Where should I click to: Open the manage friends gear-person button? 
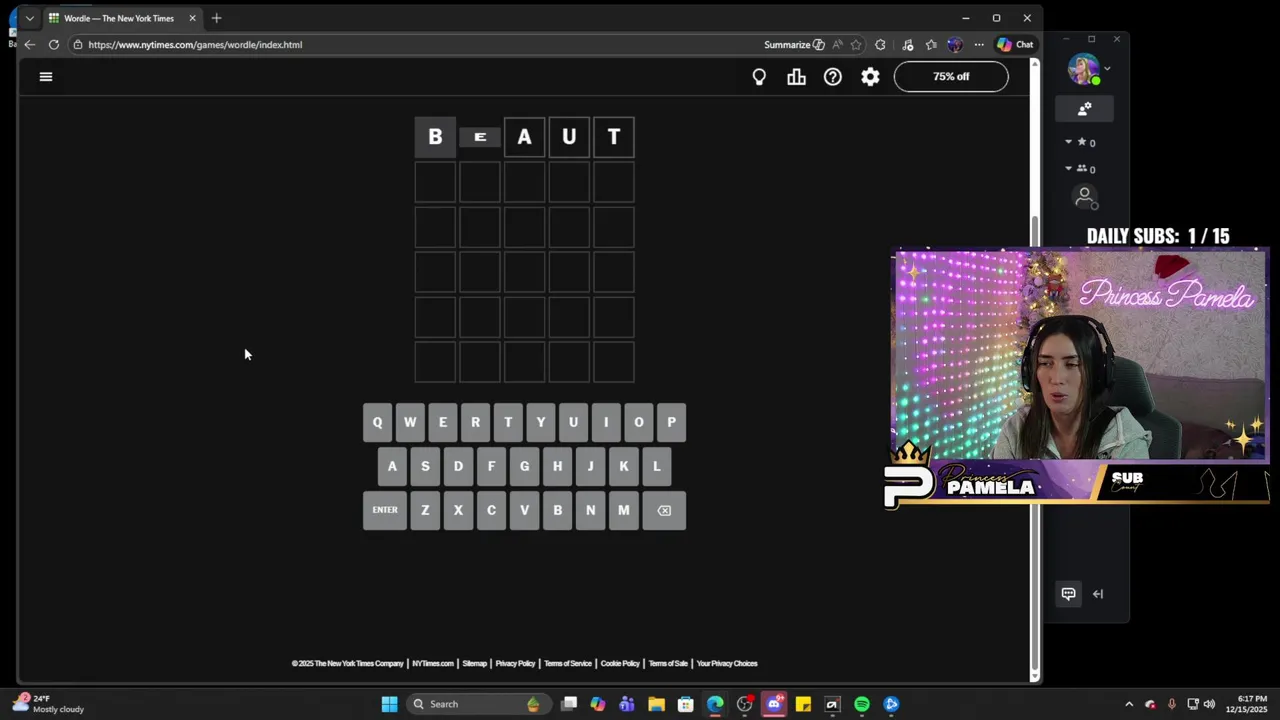click(1085, 108)
